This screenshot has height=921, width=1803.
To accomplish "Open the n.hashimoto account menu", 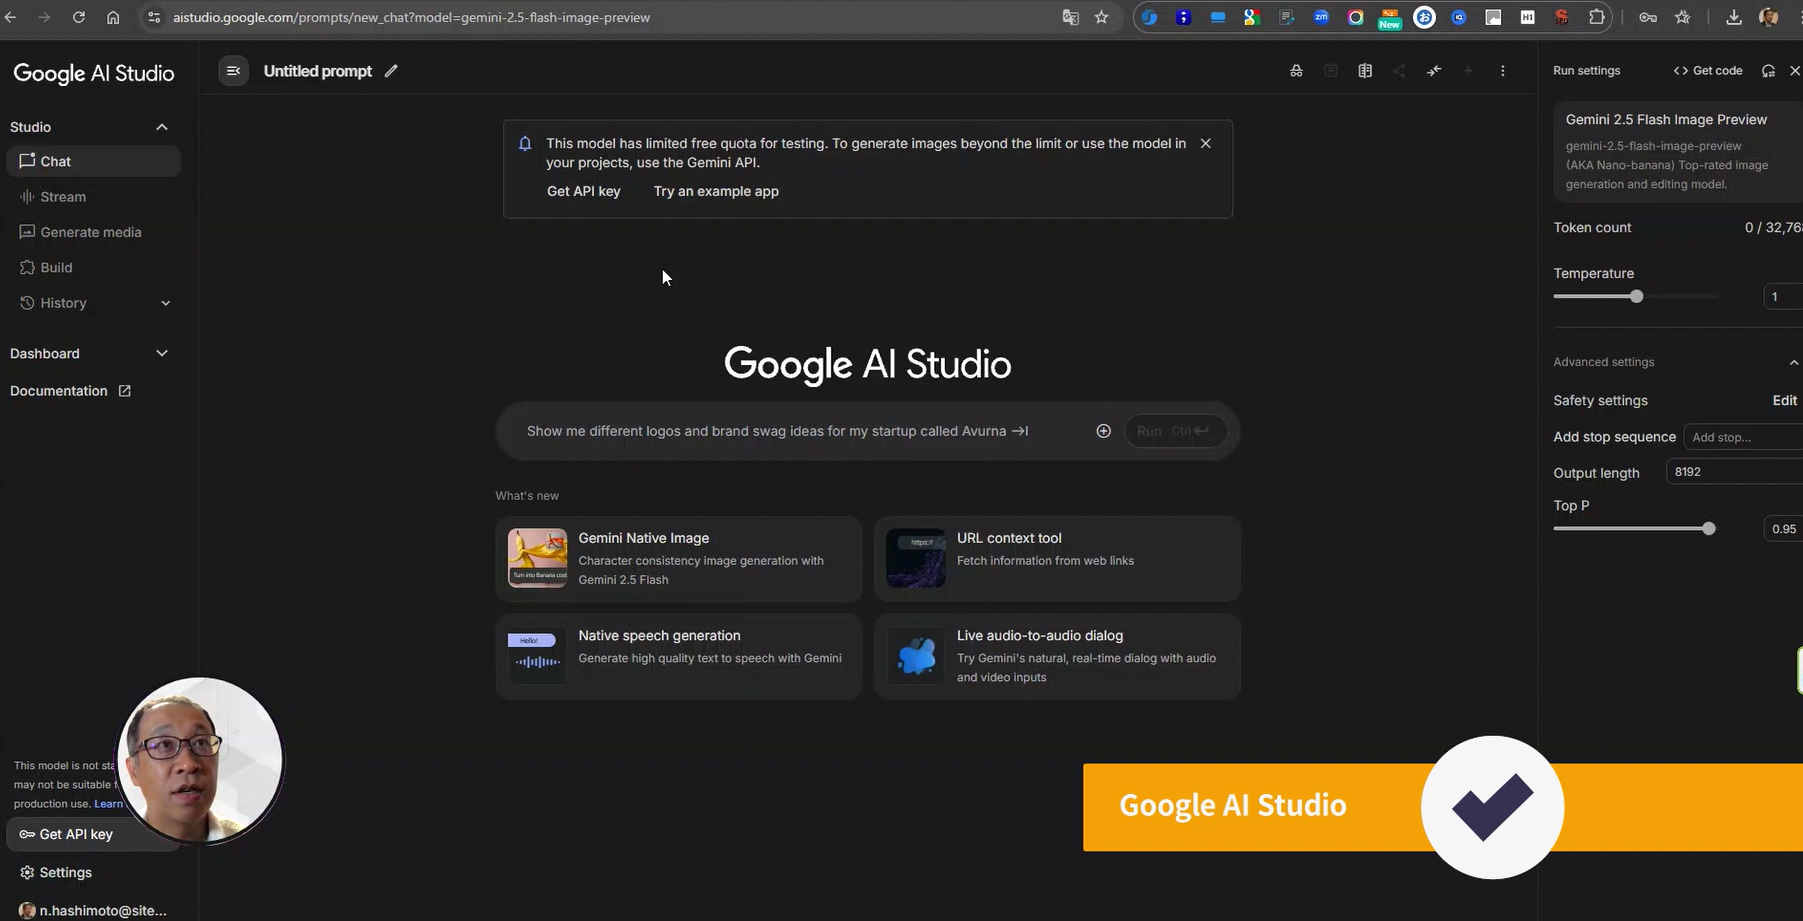I will 93,910.
